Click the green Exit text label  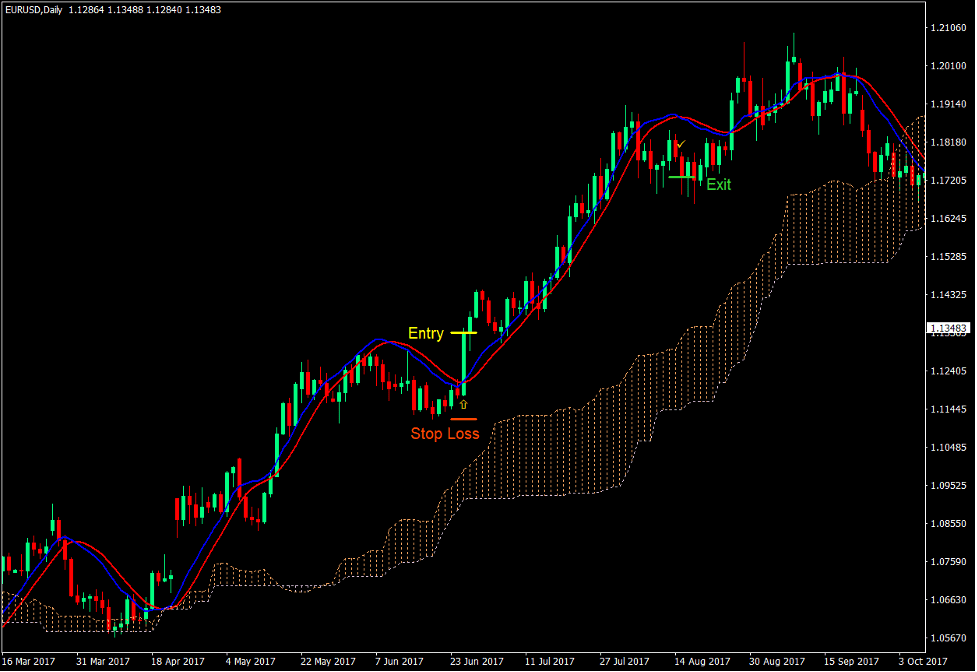coord(719,185)
